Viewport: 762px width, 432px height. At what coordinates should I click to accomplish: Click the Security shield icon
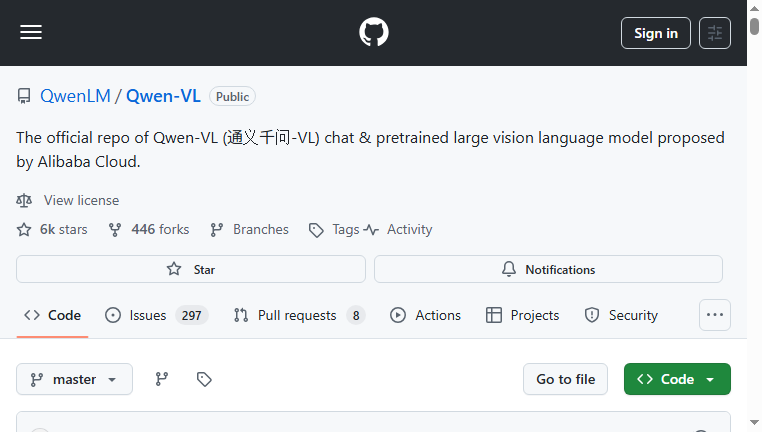click(x=592, y=315)
